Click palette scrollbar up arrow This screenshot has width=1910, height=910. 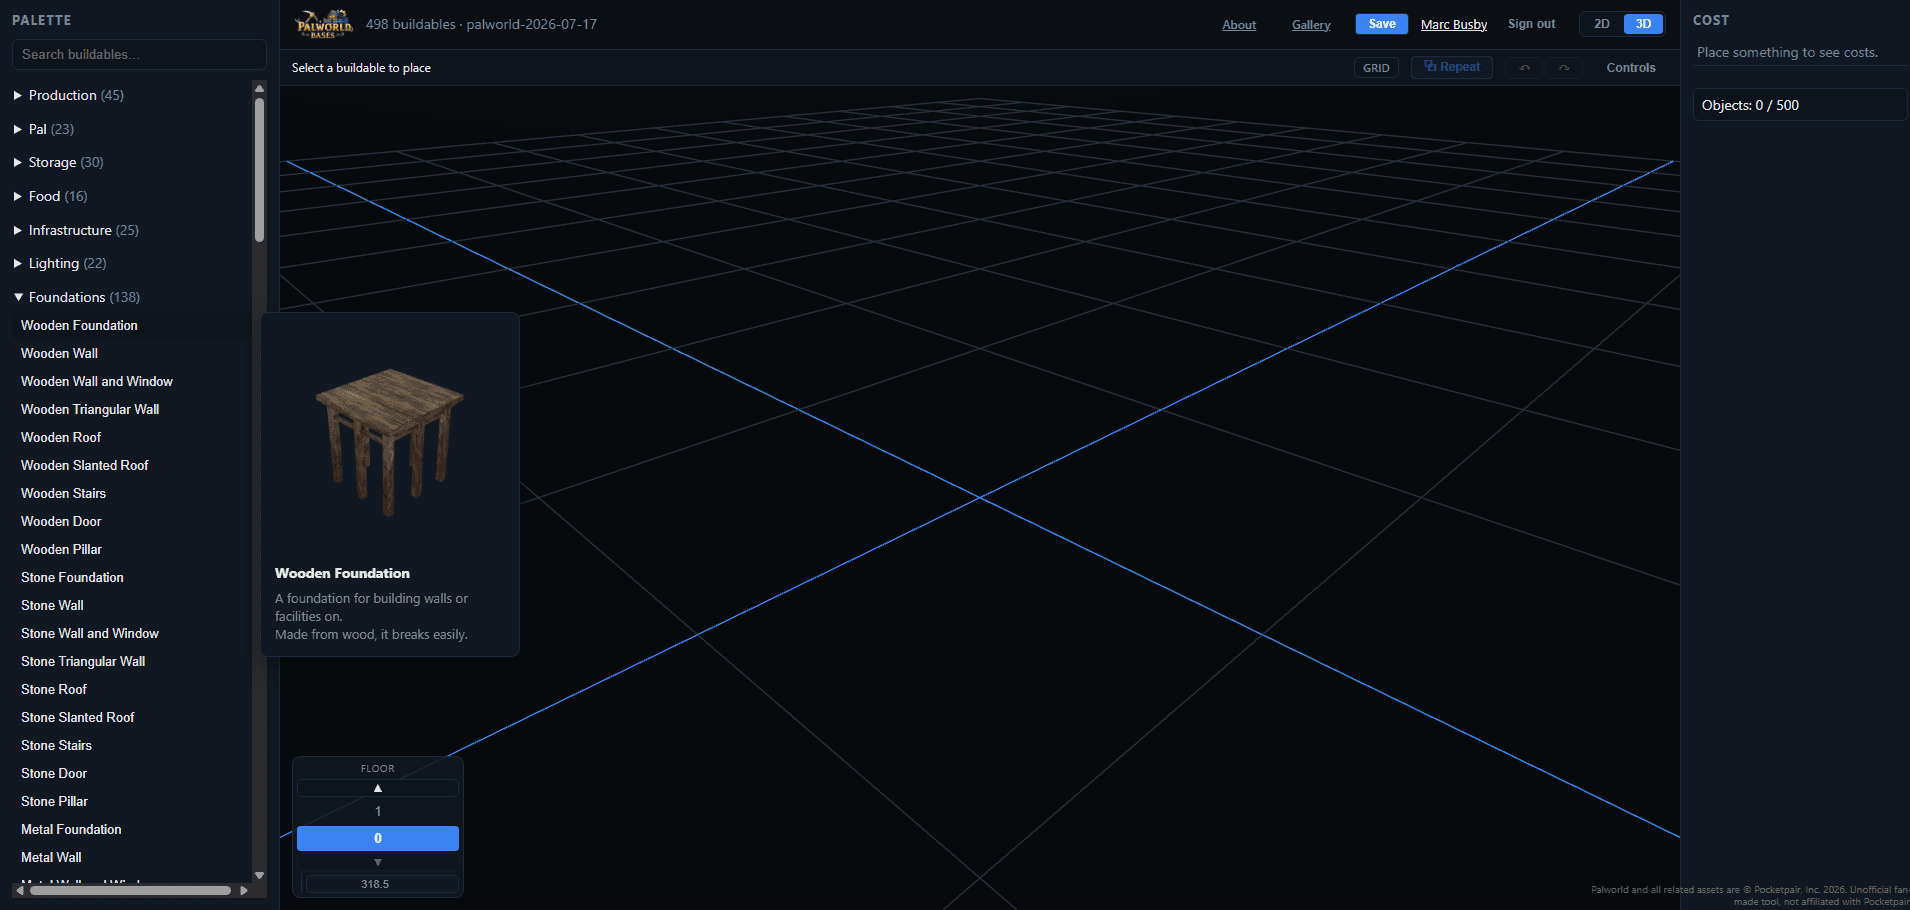pyautogui.click(x=259, y=88)
